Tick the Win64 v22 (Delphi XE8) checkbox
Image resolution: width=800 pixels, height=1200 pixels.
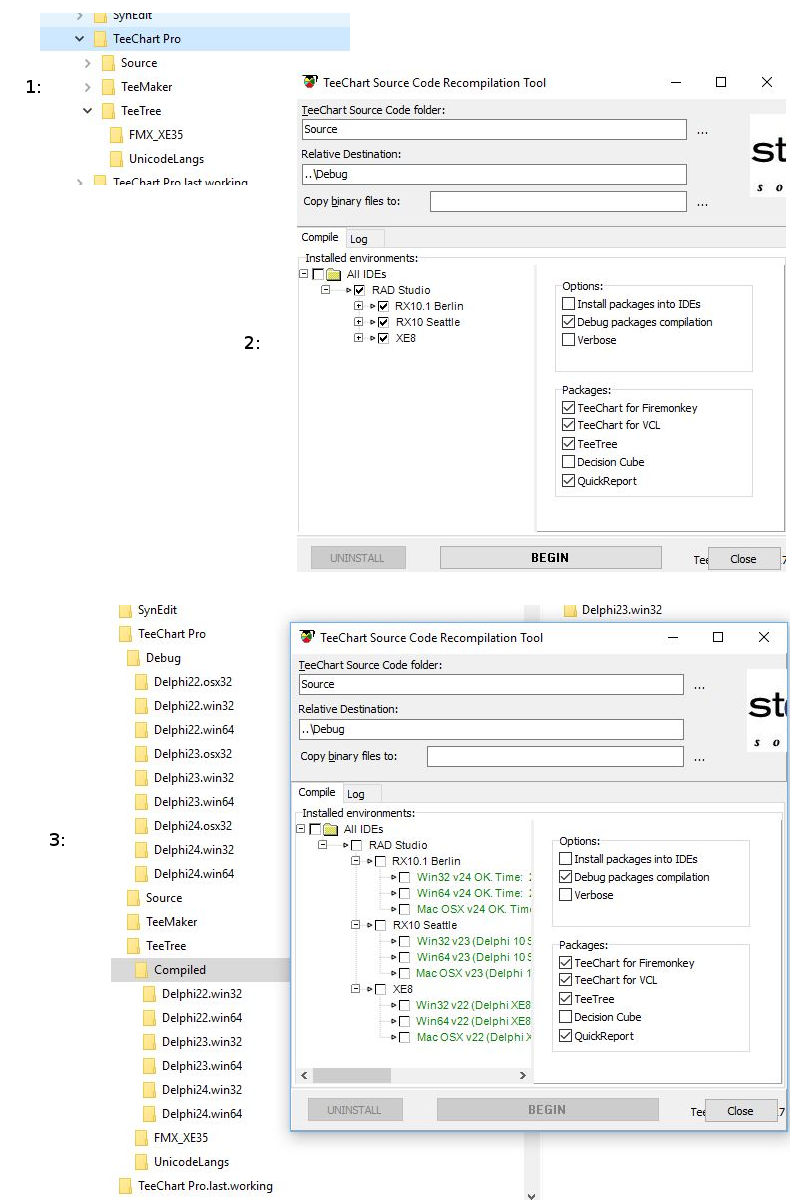point(405,1022)
